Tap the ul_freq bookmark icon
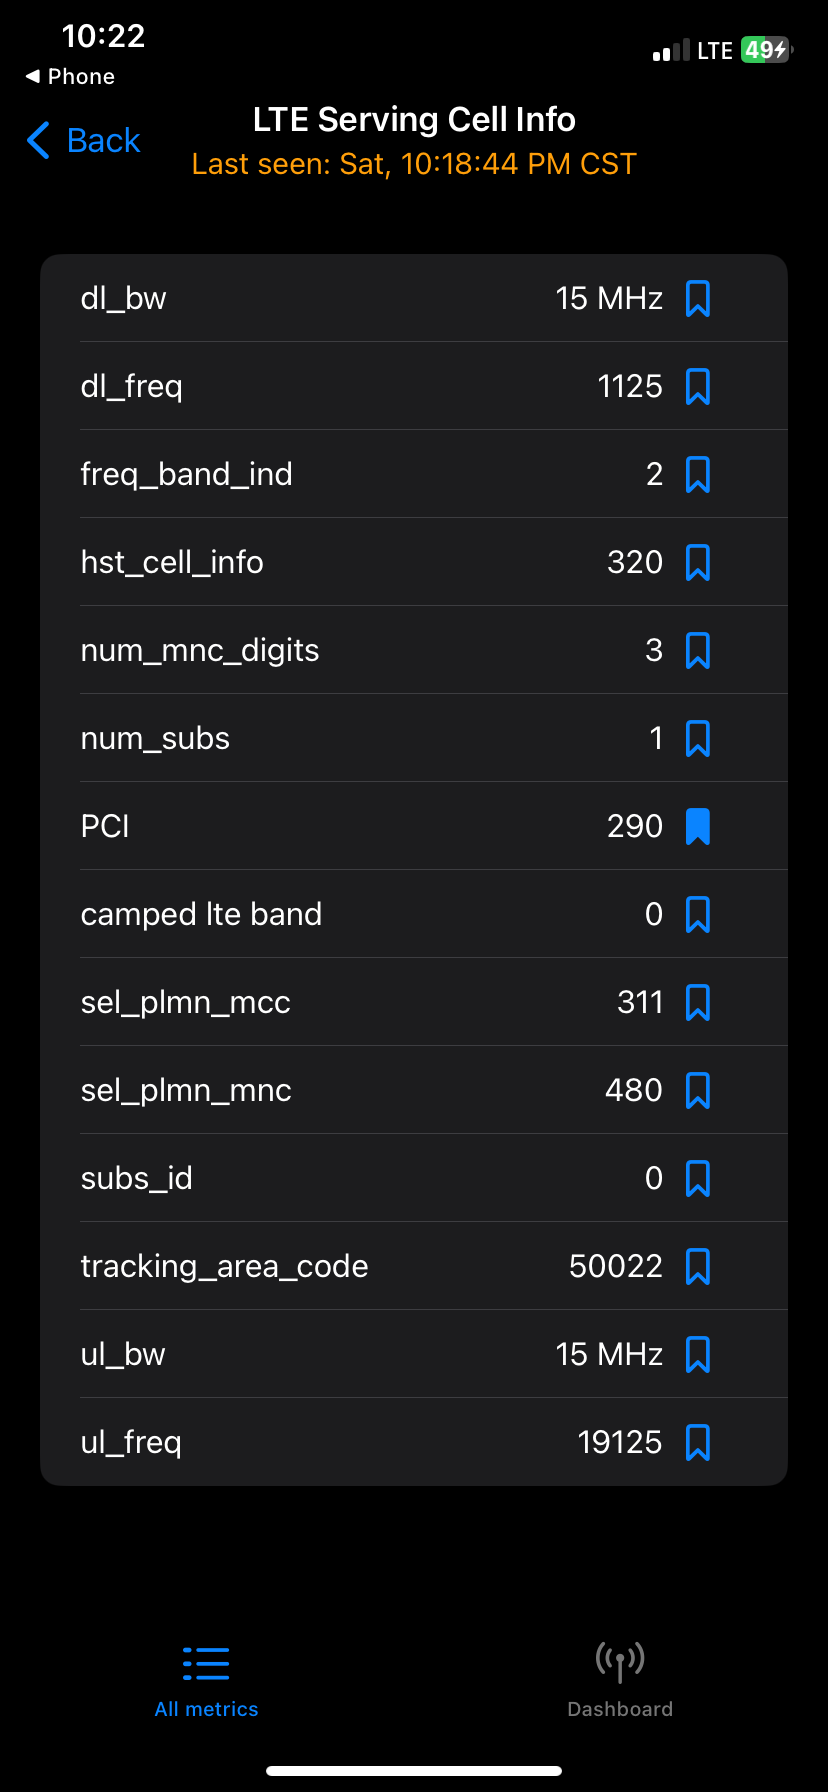Screen dimensions: 828x1792 click(697, 1443)
